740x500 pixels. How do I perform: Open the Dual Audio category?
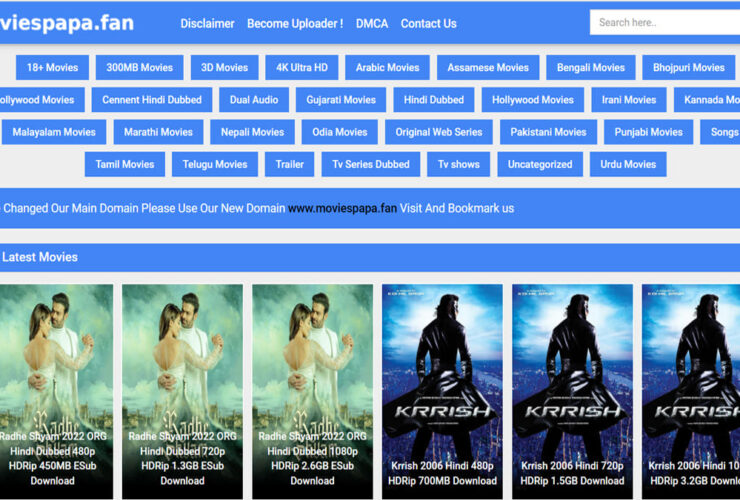click(x=254, y=100)
